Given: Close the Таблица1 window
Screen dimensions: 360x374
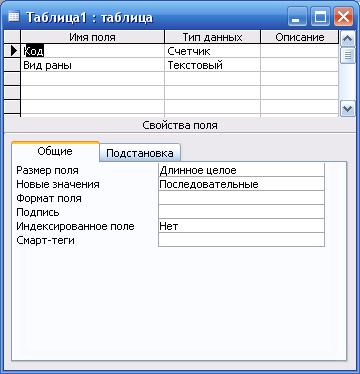Looking at the screenshot, I should [343, 17].
